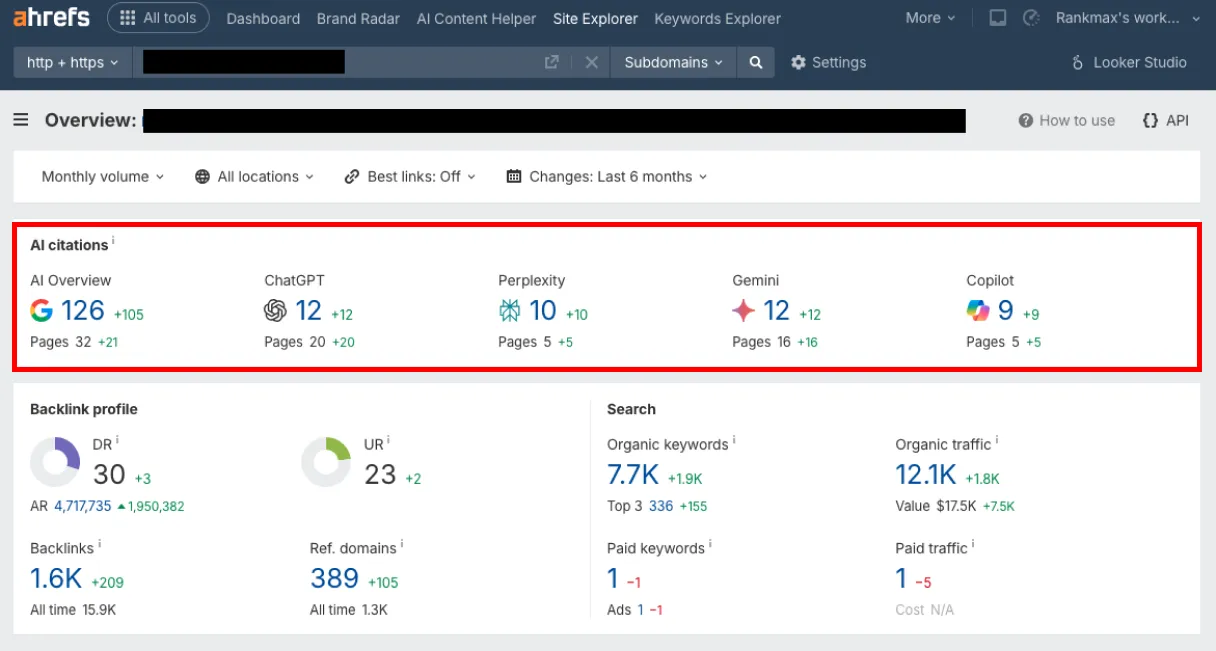Click the Copilot logo icon

pyautogui.click(x=978, y=311)
